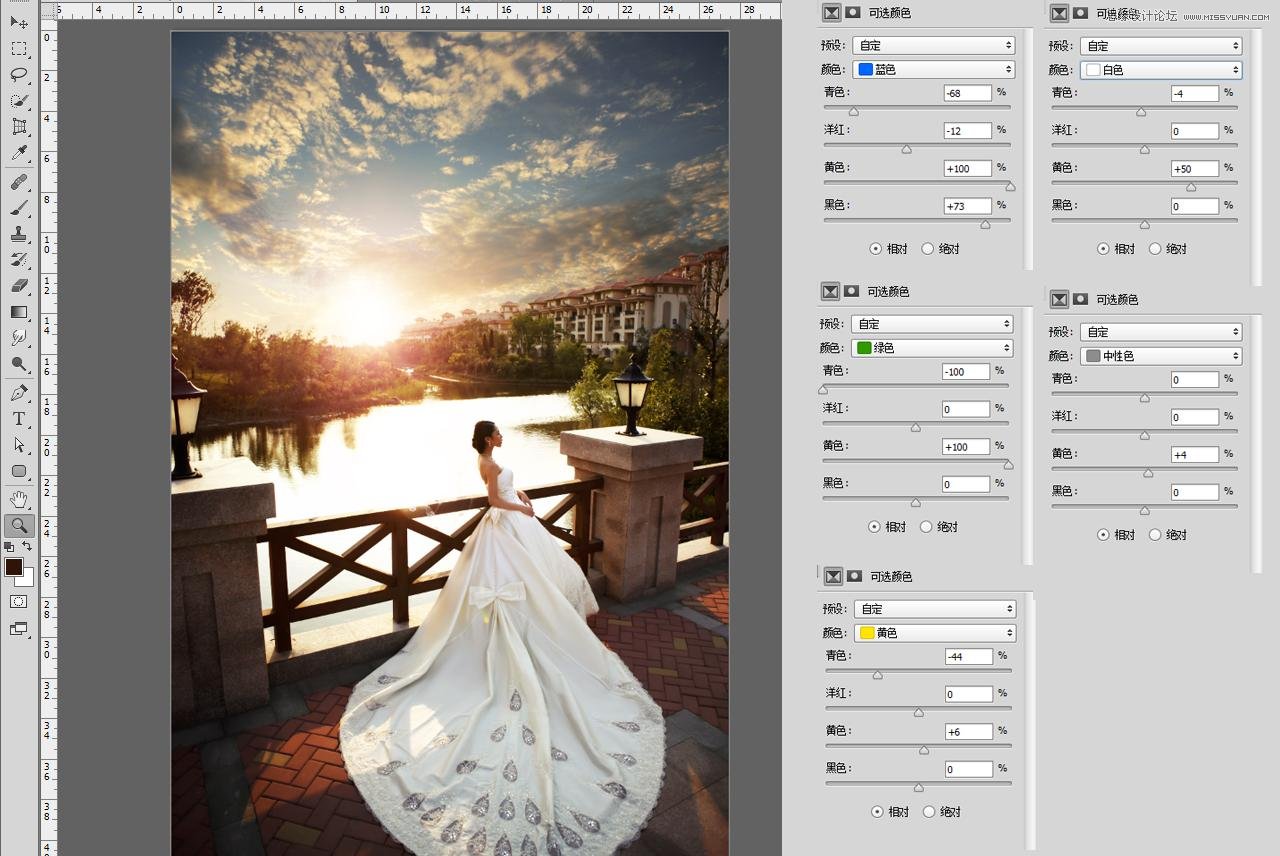Open the 绿色 color dropdown
This screenshot has width=1280, height=856.
click(x=932, y=348)
